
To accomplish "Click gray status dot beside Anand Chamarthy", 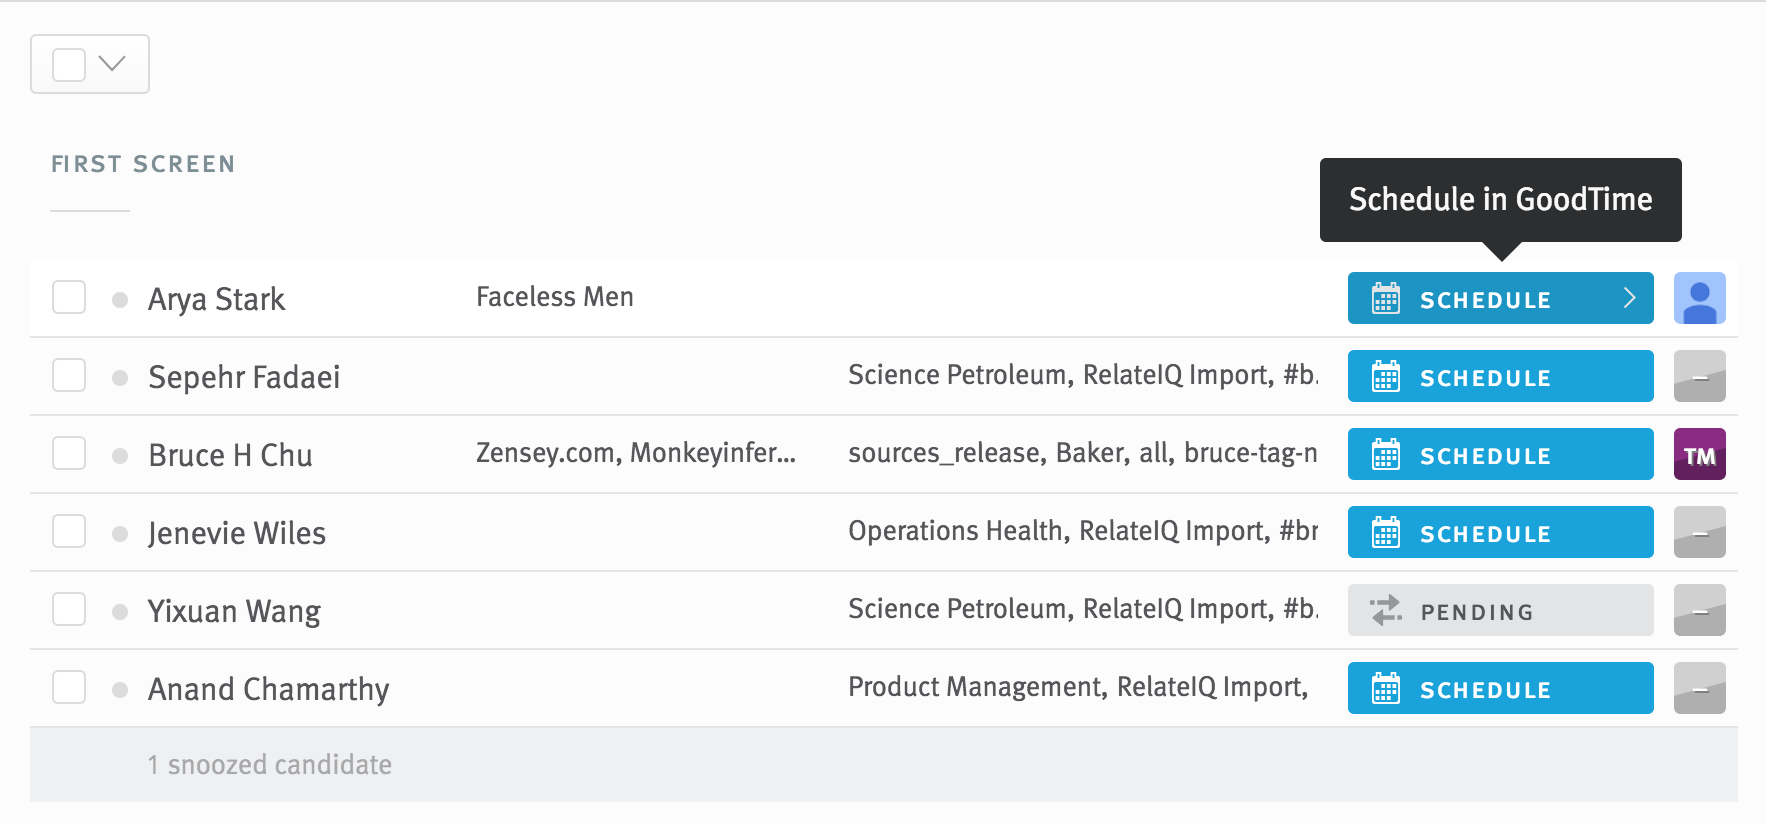I will [x=120, y=690].
